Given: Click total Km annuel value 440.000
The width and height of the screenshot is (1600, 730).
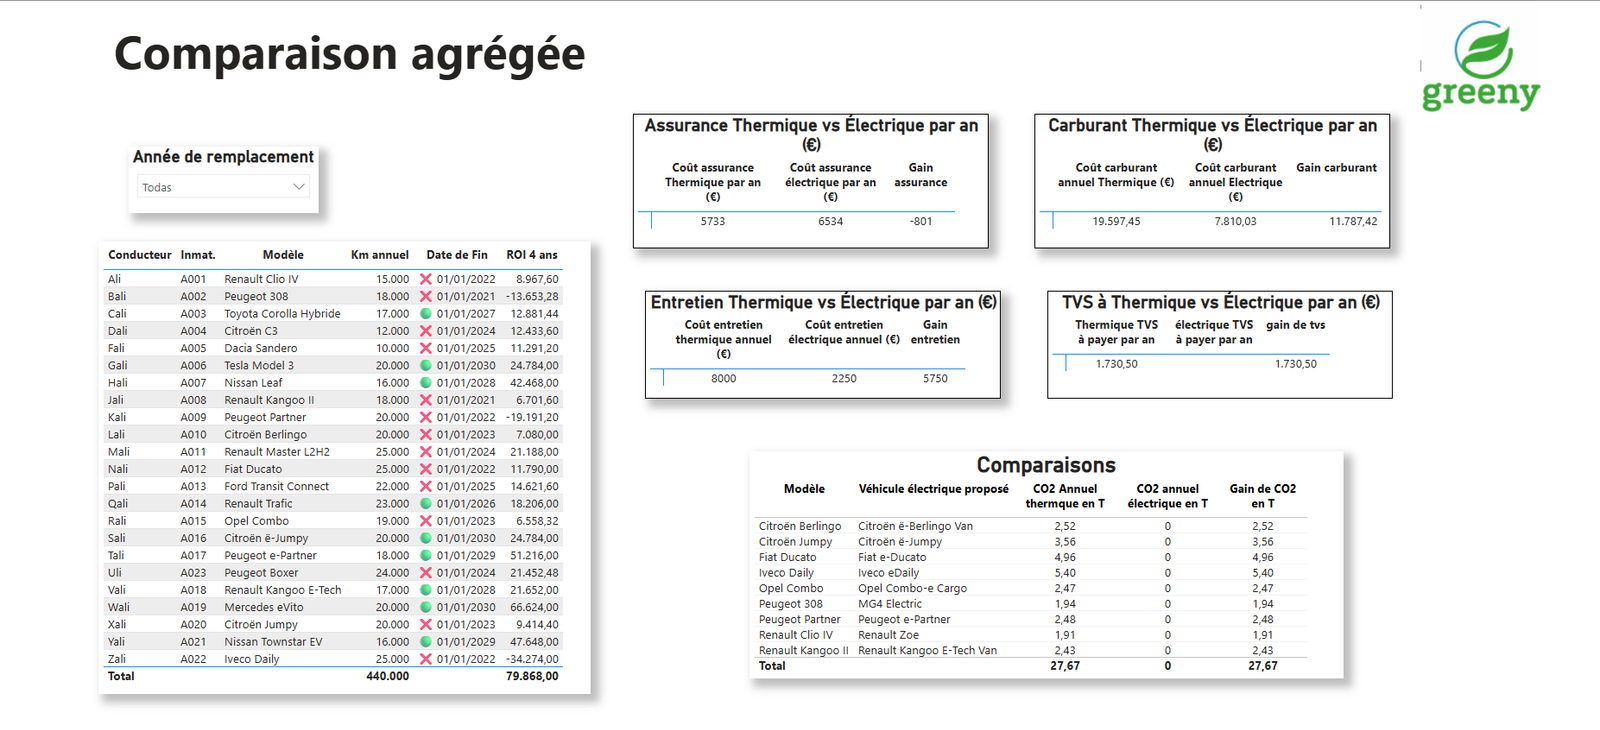Looking at the screenshot, I should tap(388, 676).
